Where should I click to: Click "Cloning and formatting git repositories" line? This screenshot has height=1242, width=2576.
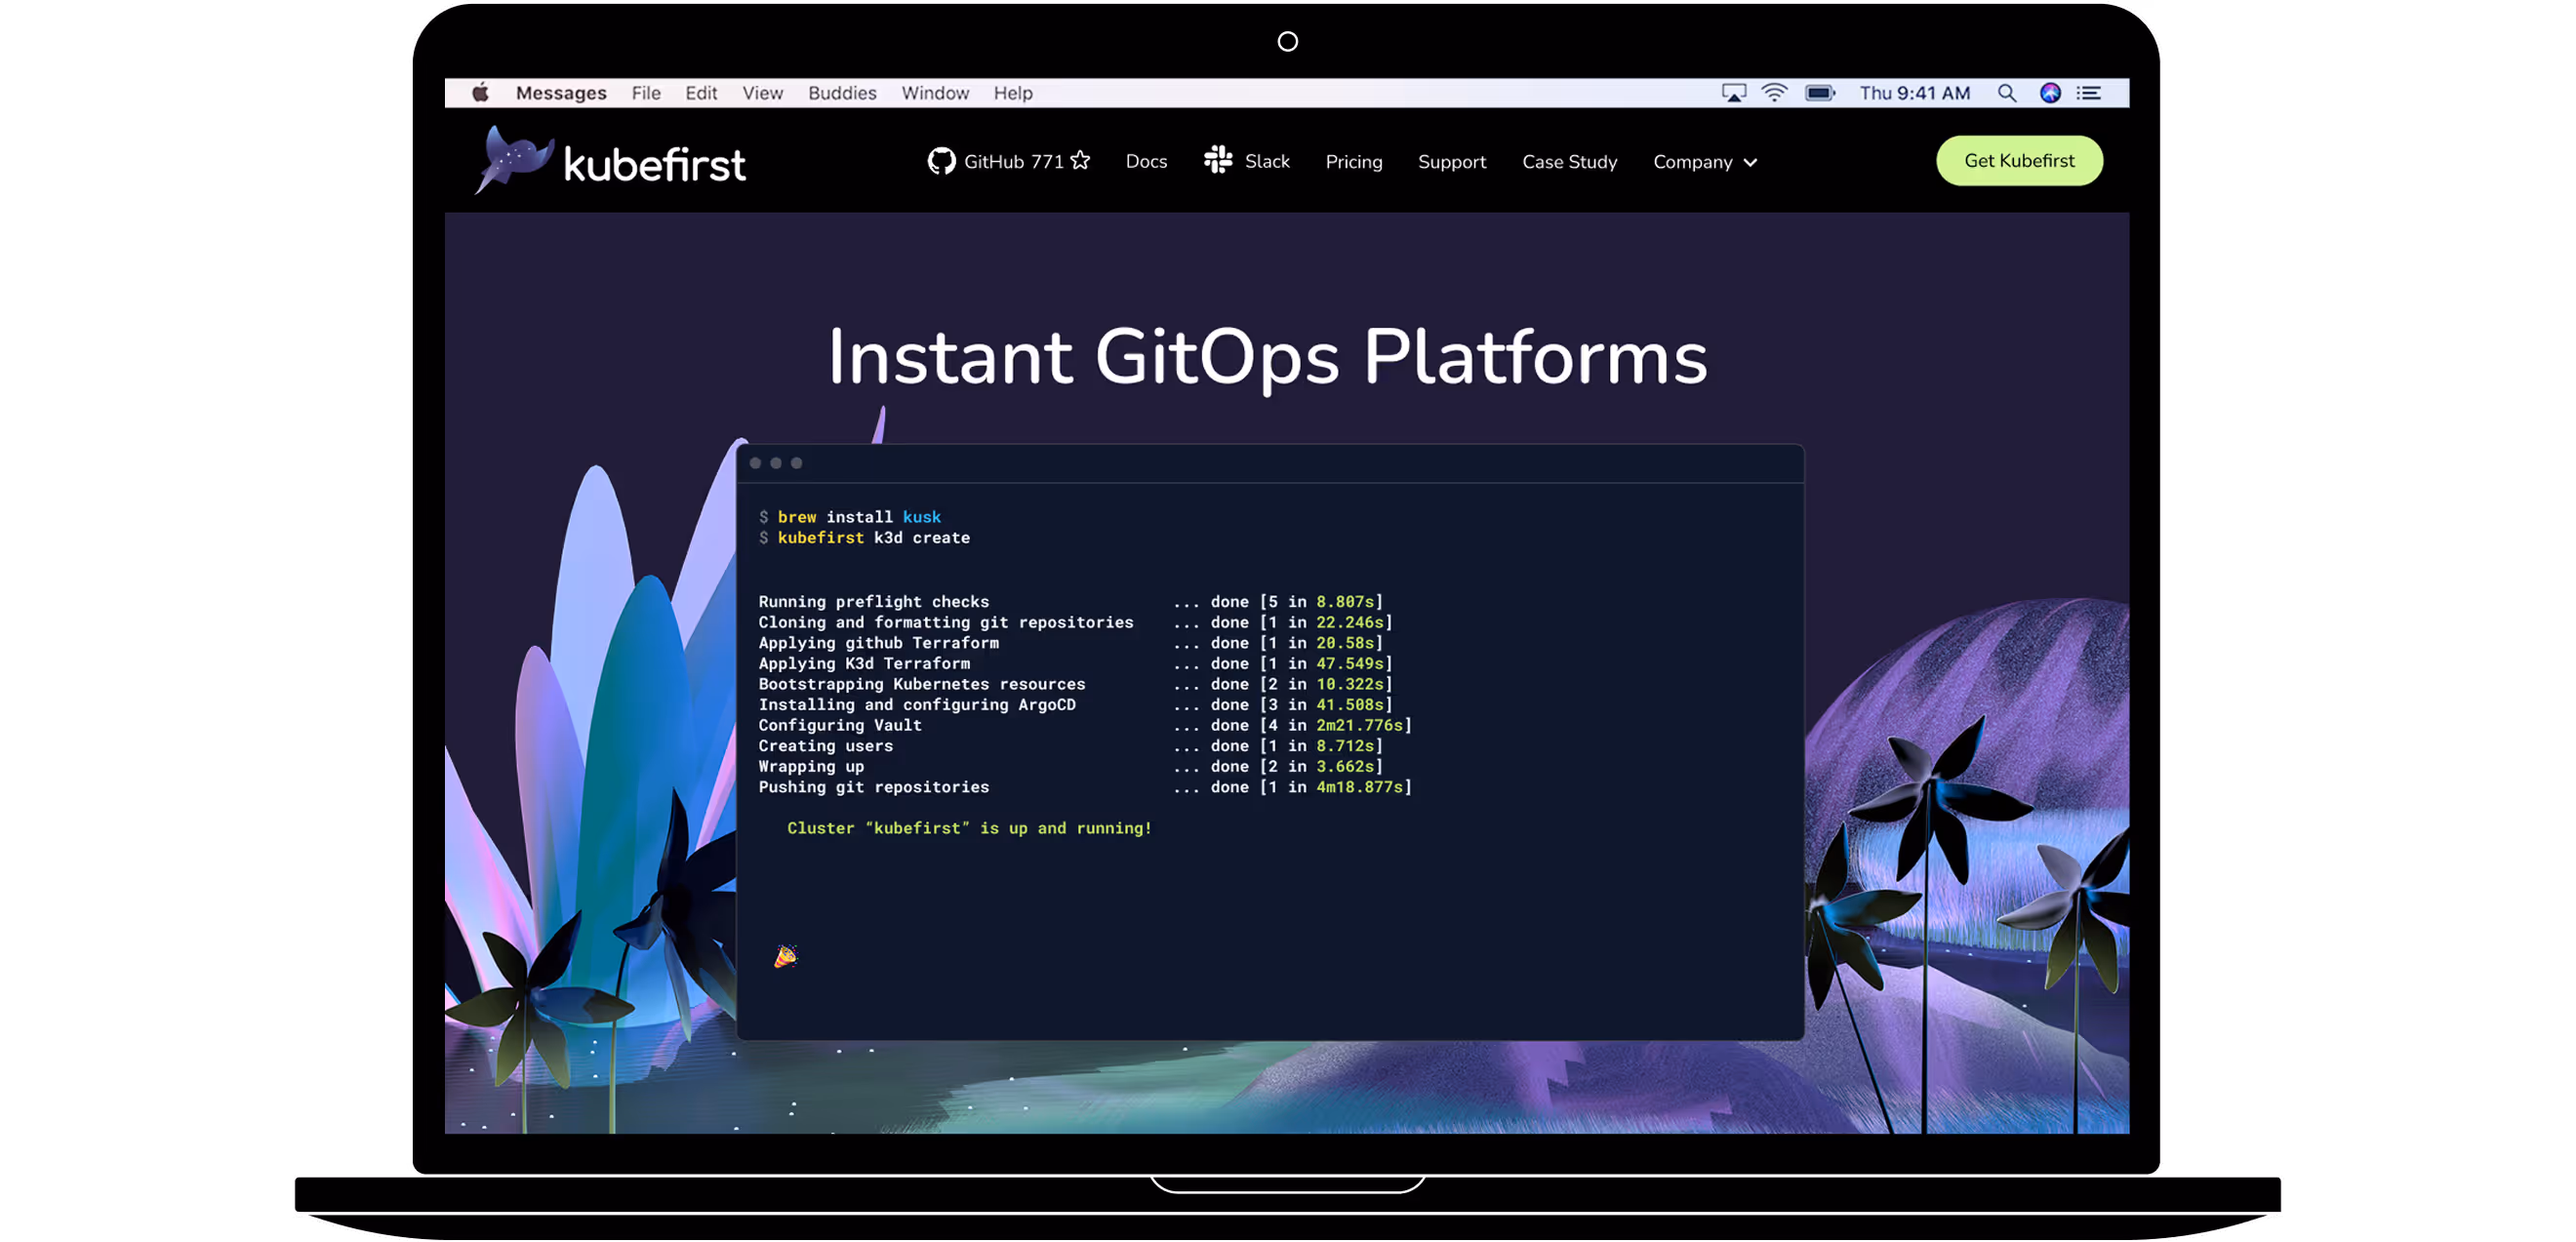pyautogui.click(x=946, y=622)
